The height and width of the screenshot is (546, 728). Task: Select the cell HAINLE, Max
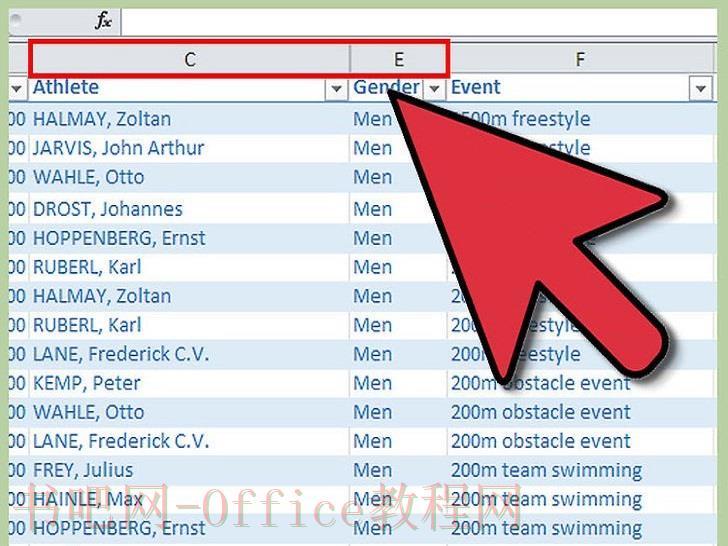(x=188, y=499)
